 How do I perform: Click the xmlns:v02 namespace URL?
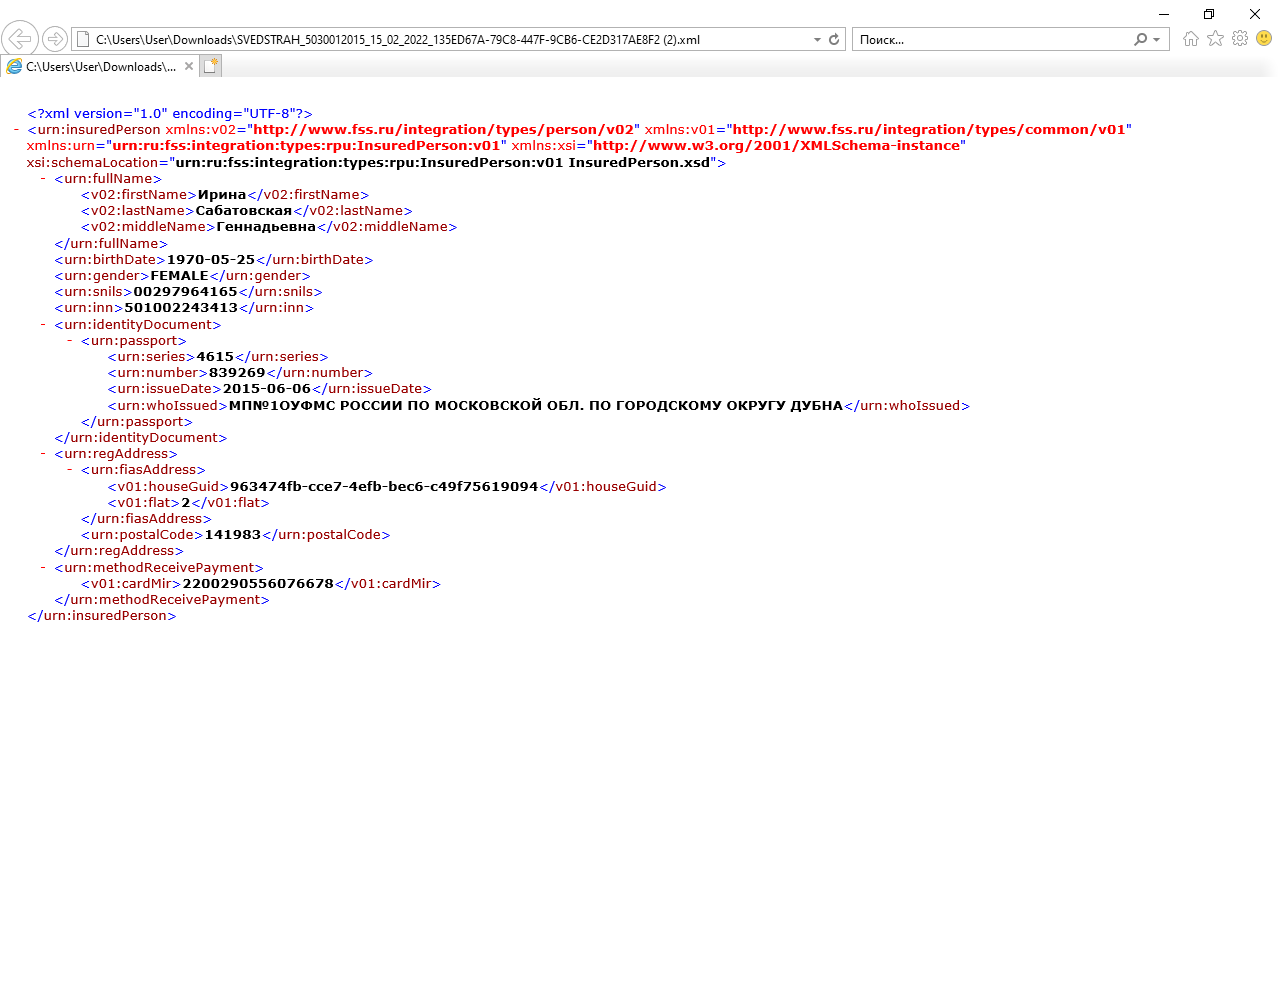443,130
